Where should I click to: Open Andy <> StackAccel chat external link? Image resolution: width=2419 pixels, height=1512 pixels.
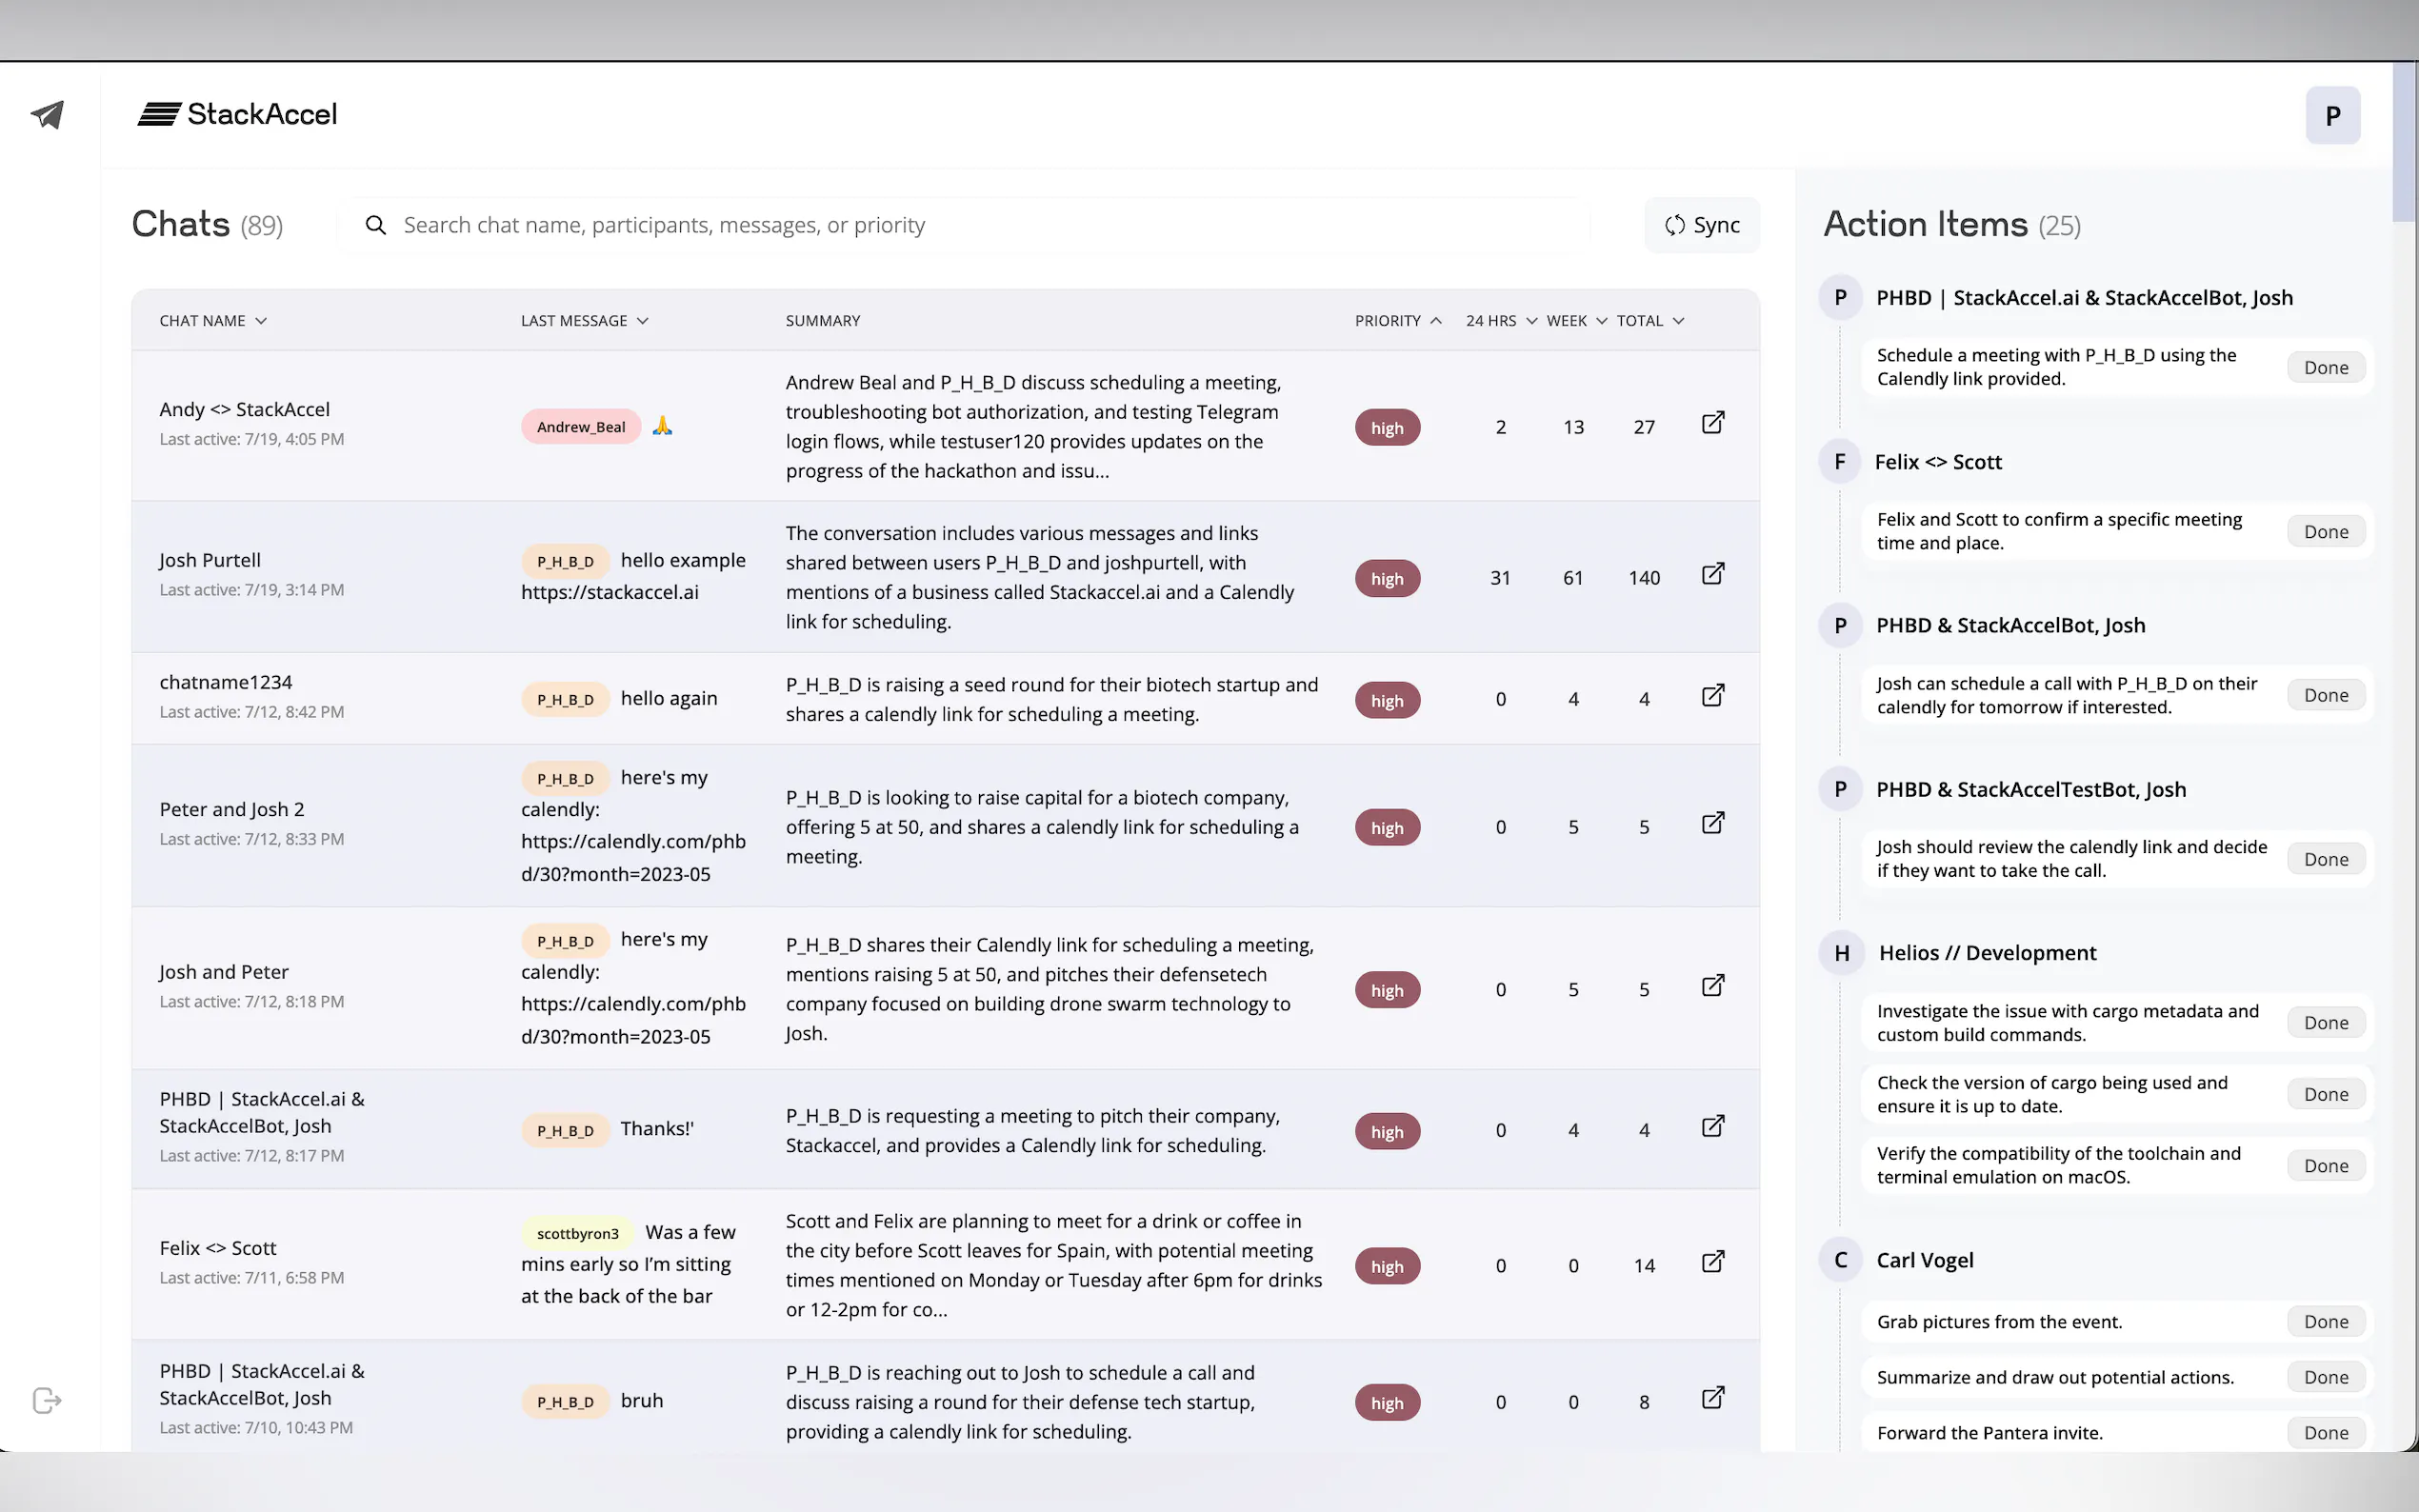pyautogui.click(x=1712, y=423)
